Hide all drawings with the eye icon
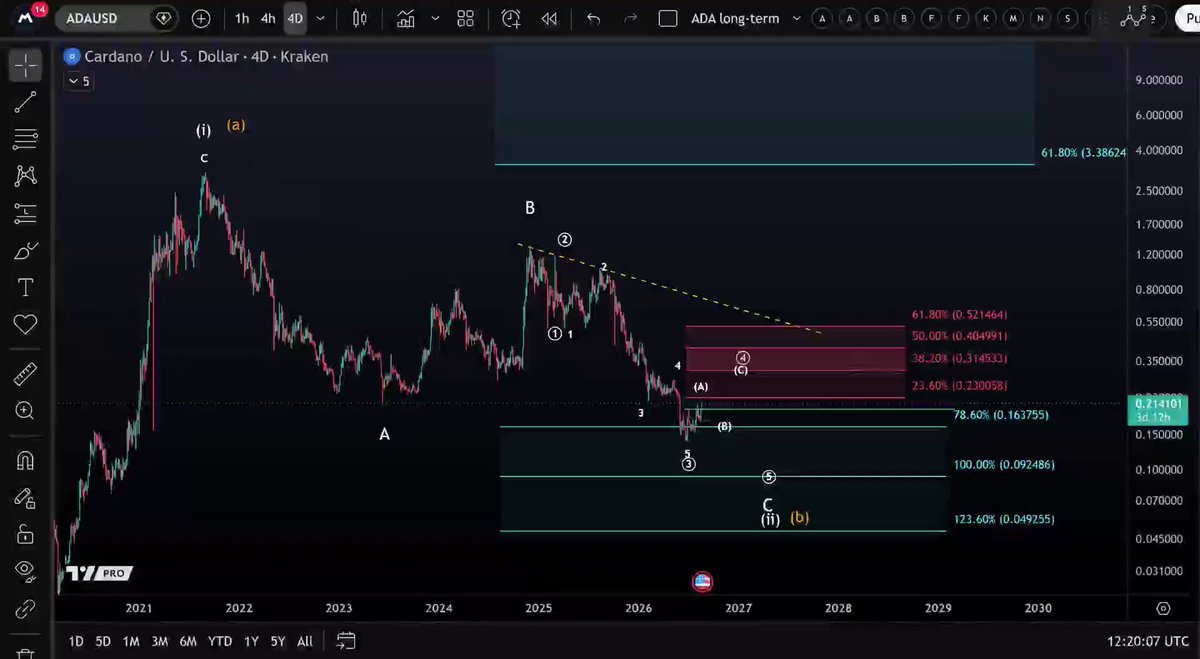1200x659 pixels. click(26, 571)
